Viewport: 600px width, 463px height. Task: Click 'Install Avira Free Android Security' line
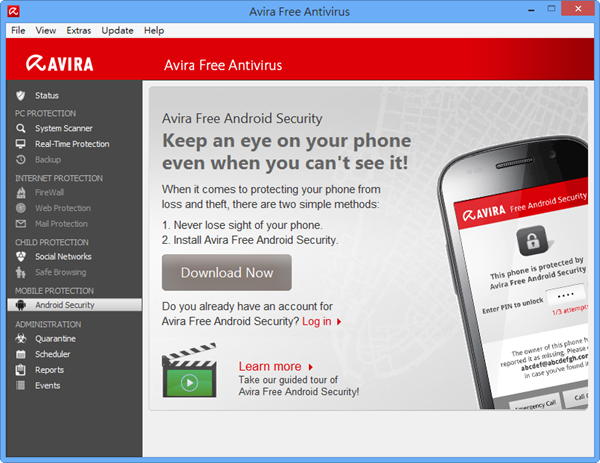(x=250, y=240)
